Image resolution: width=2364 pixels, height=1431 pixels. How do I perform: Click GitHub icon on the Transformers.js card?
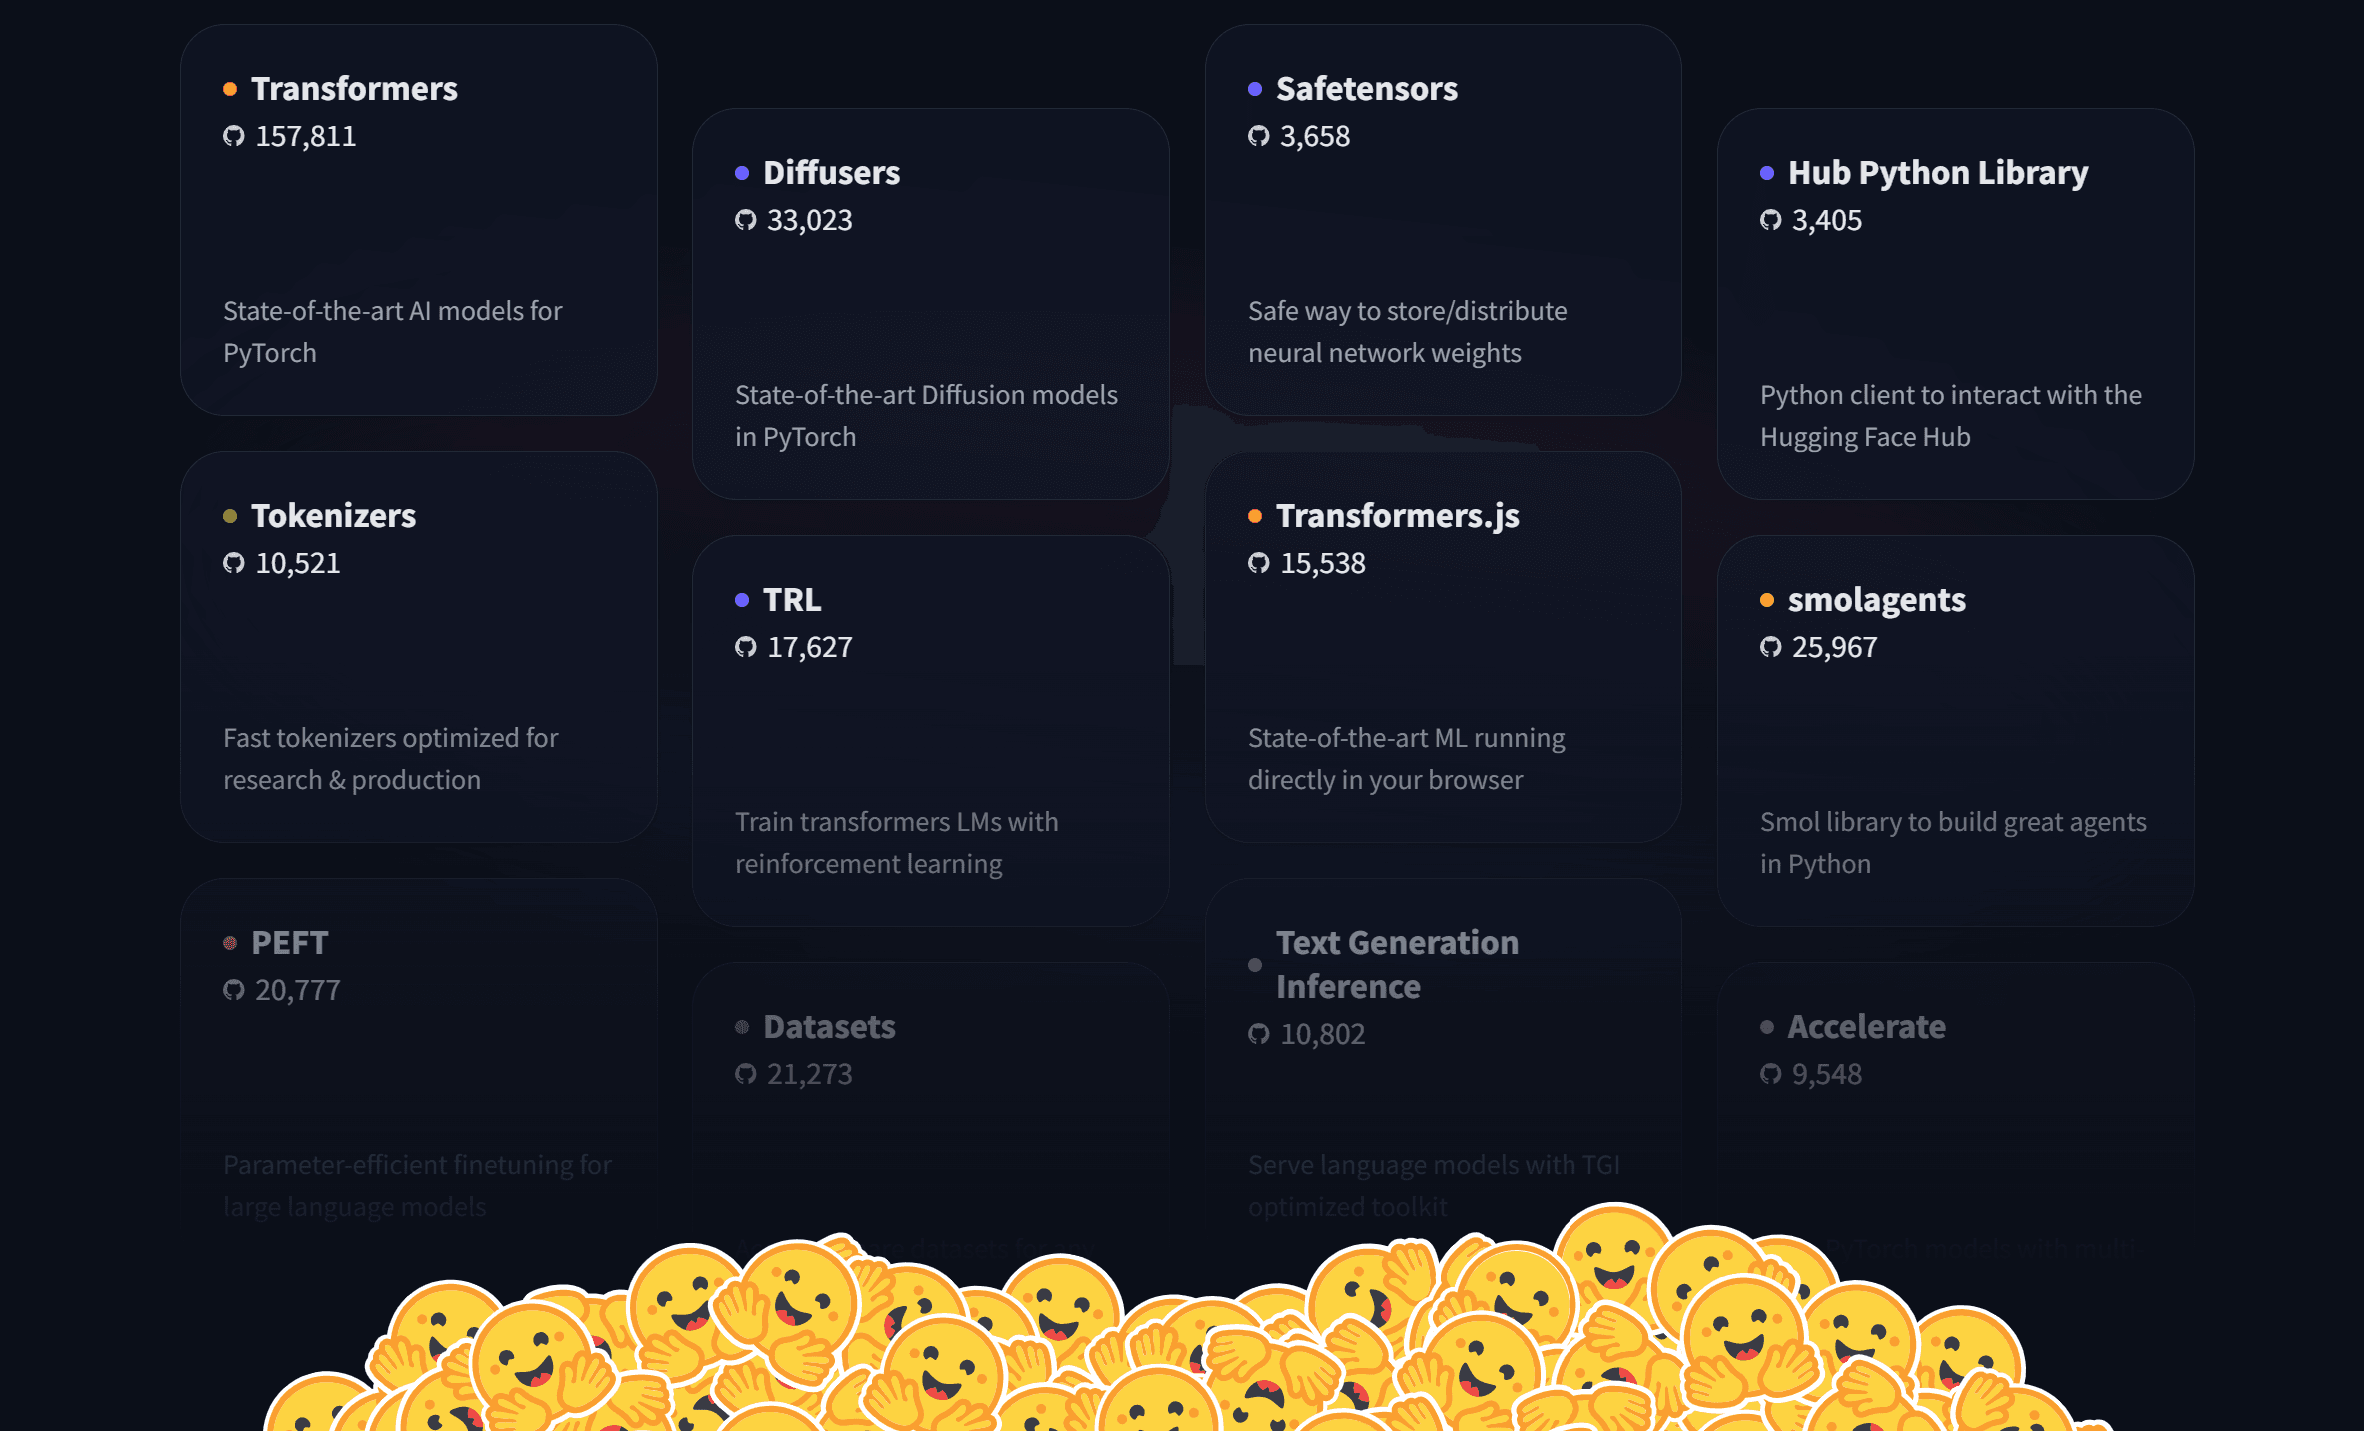click(1258, 563)
